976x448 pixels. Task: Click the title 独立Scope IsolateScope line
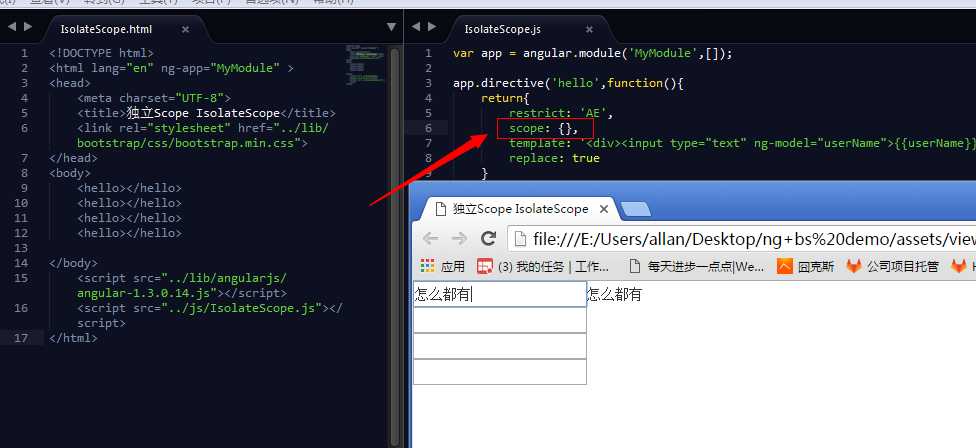coord(207,113)
